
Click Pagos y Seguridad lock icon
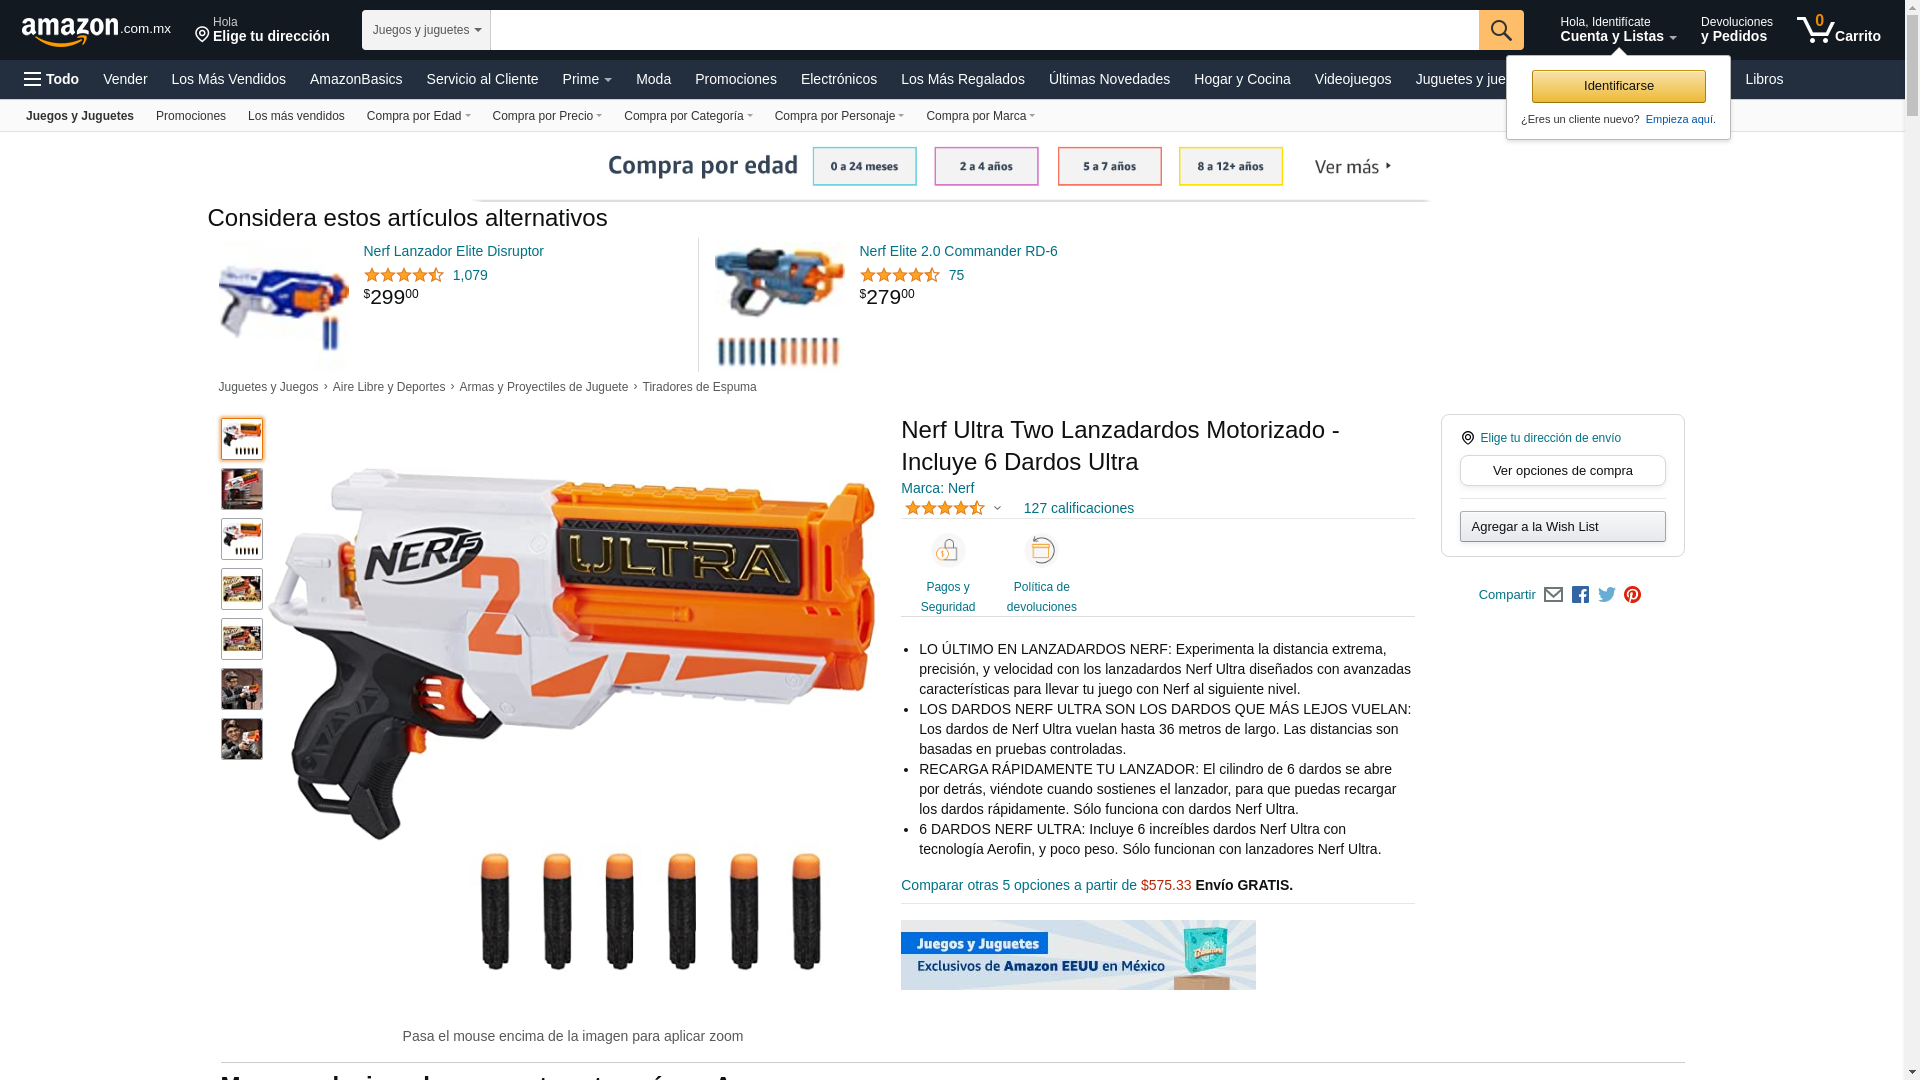click(947, 551)
